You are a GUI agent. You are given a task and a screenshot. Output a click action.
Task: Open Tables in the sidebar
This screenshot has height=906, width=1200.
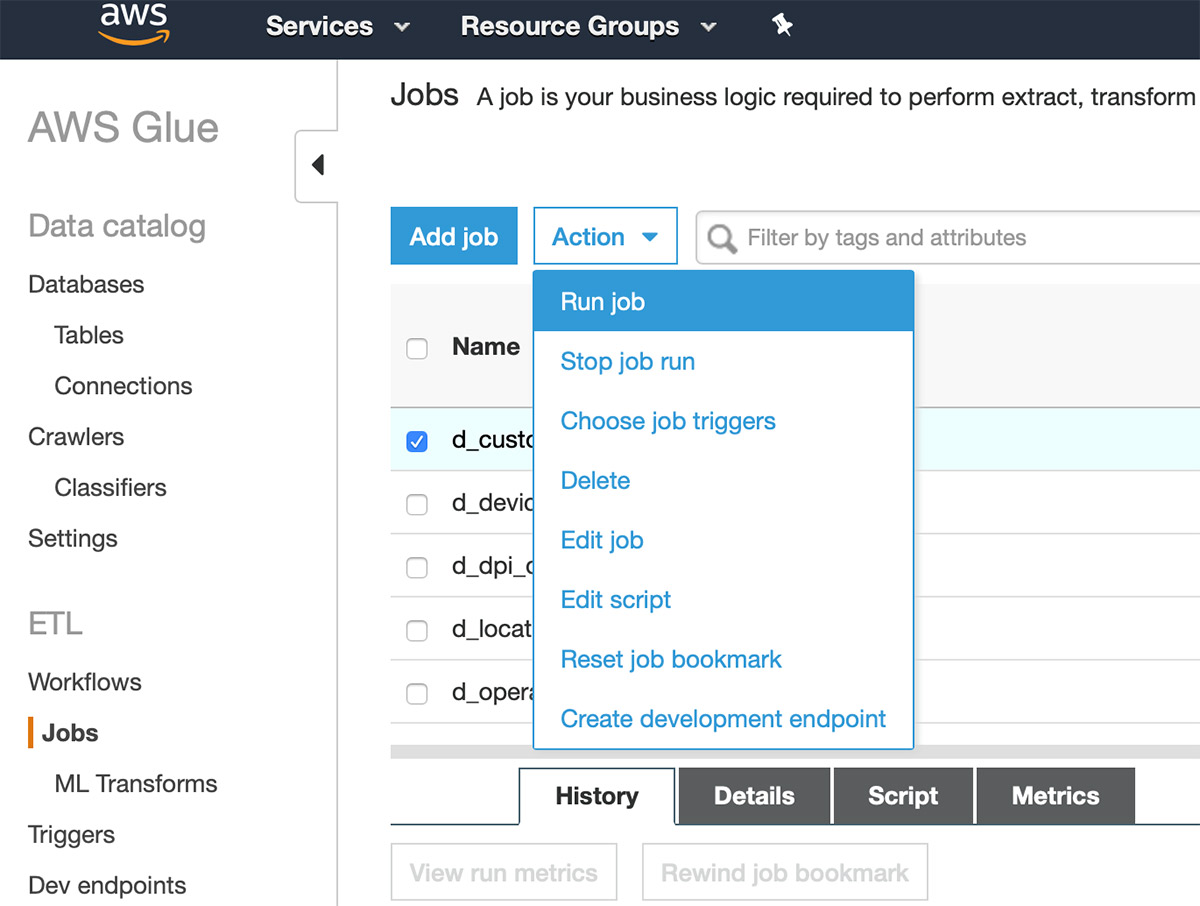(x=89, y=336)
